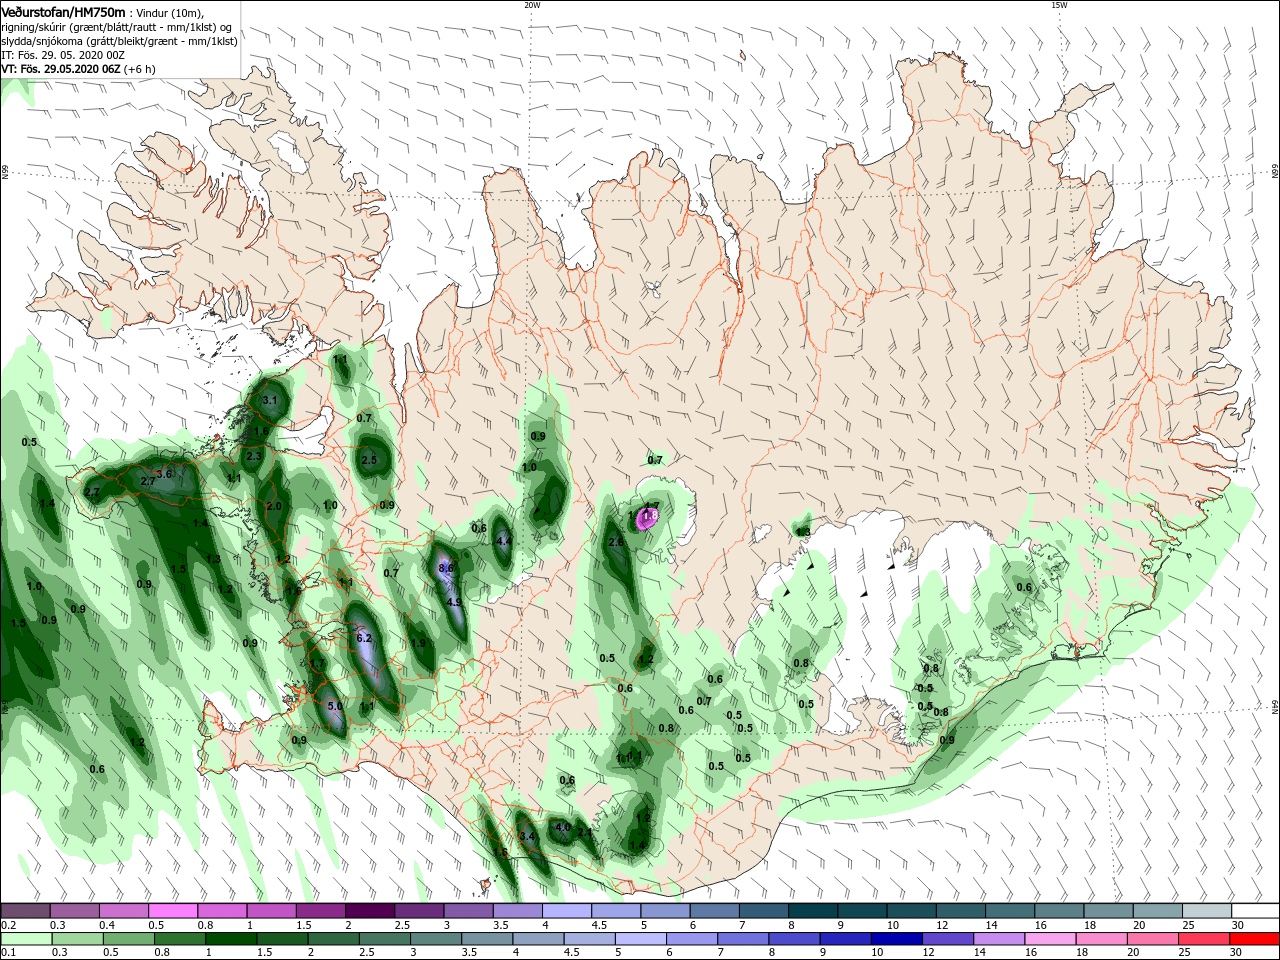Click the 4.4 precipitation value on the map

(x=504, y=541)
